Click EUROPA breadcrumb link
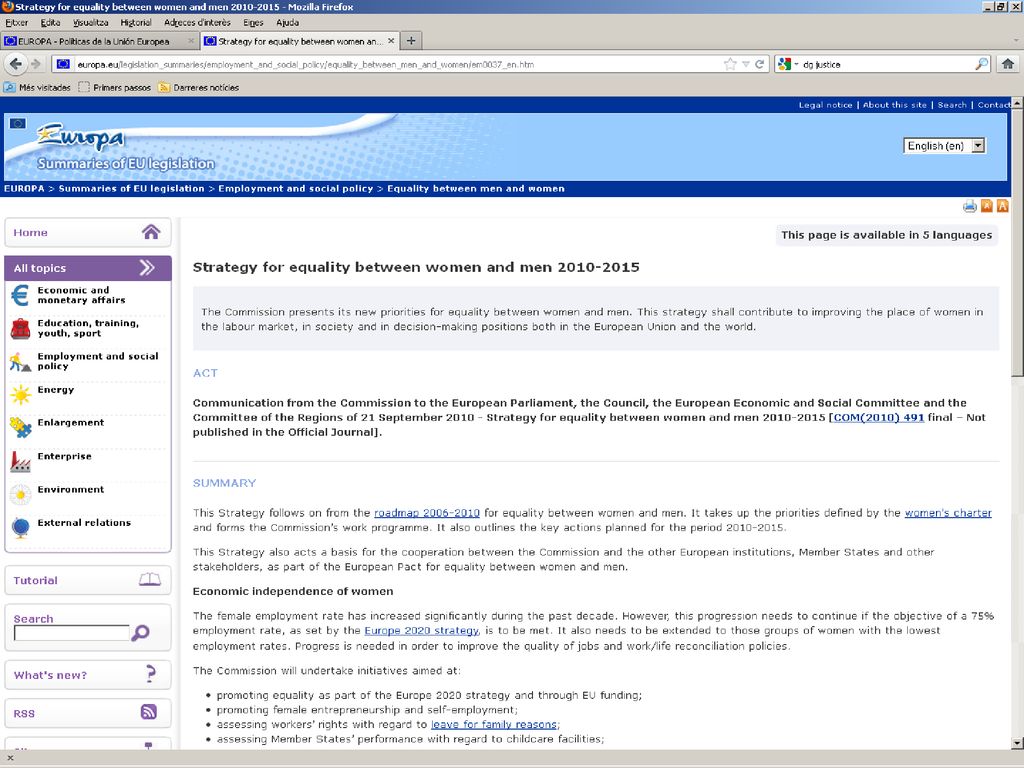 pos(24,188)
